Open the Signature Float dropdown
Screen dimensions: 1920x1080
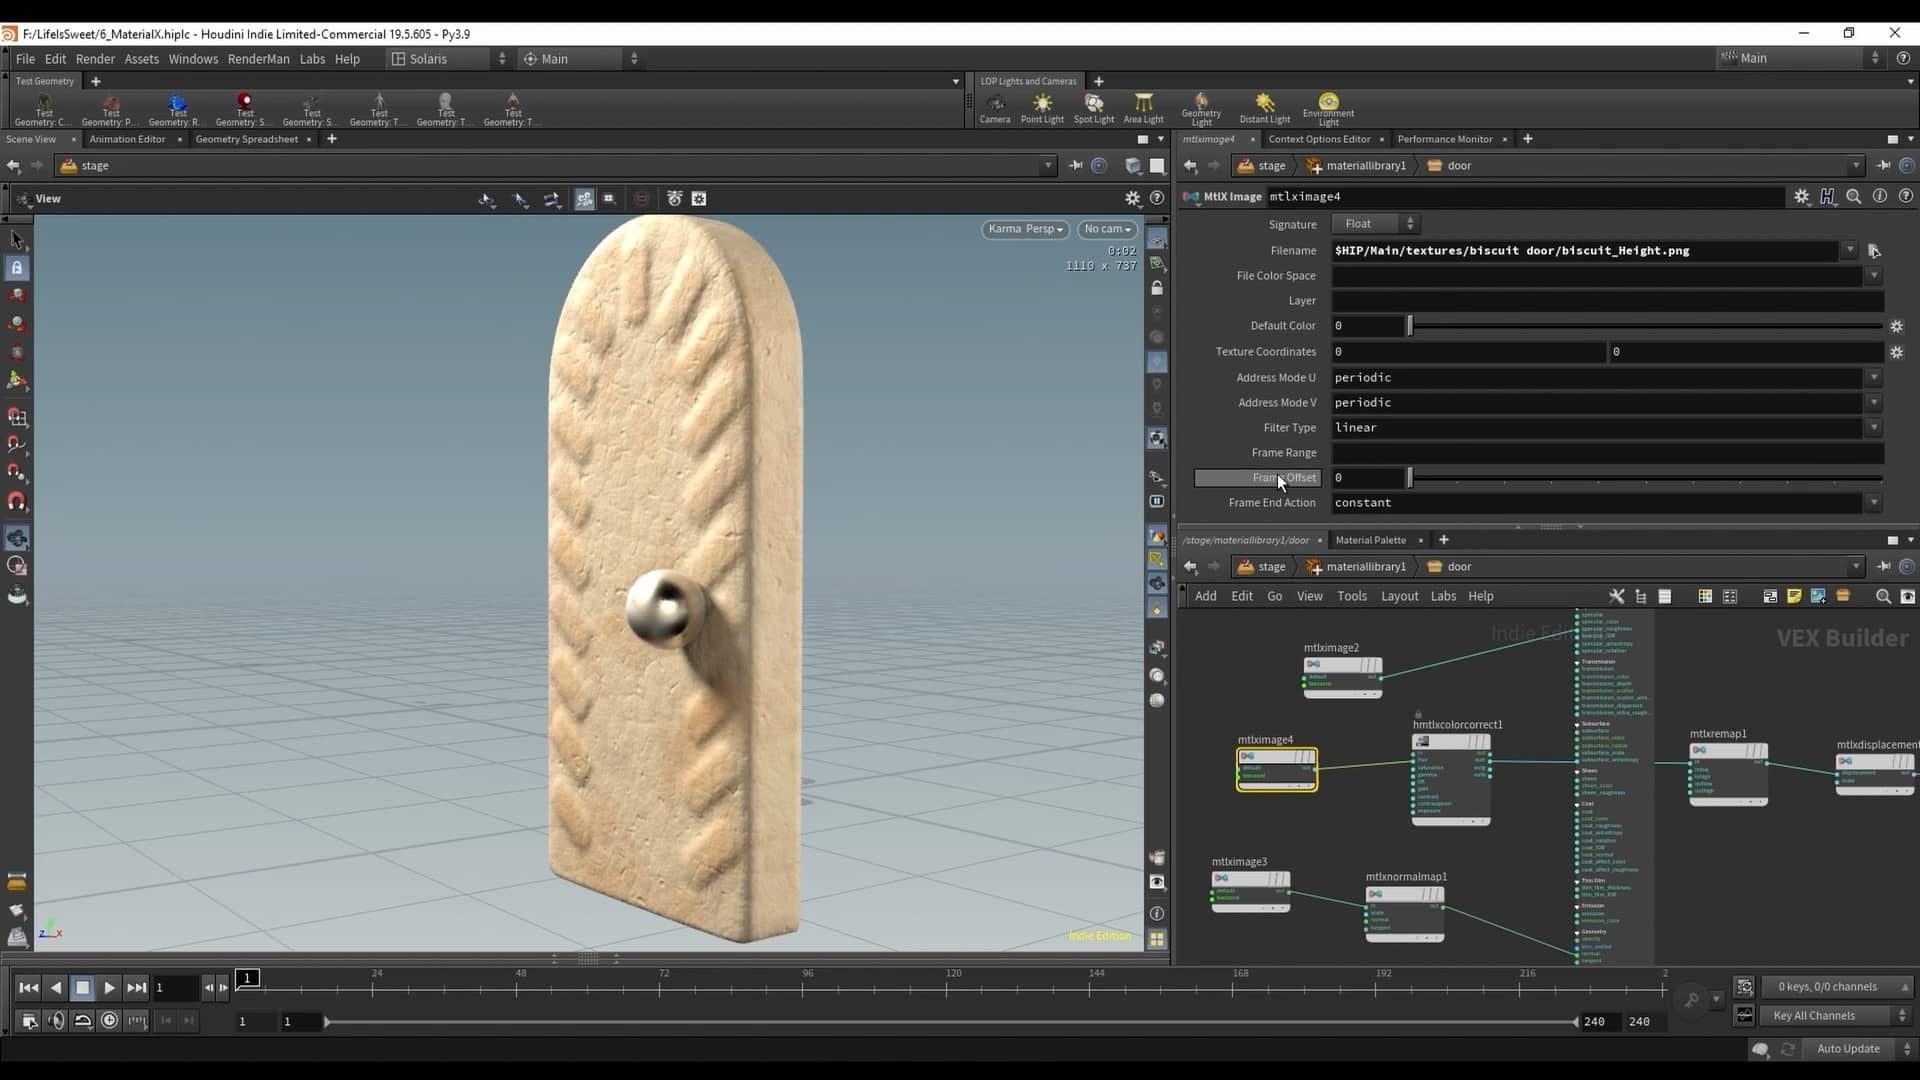1375,223
